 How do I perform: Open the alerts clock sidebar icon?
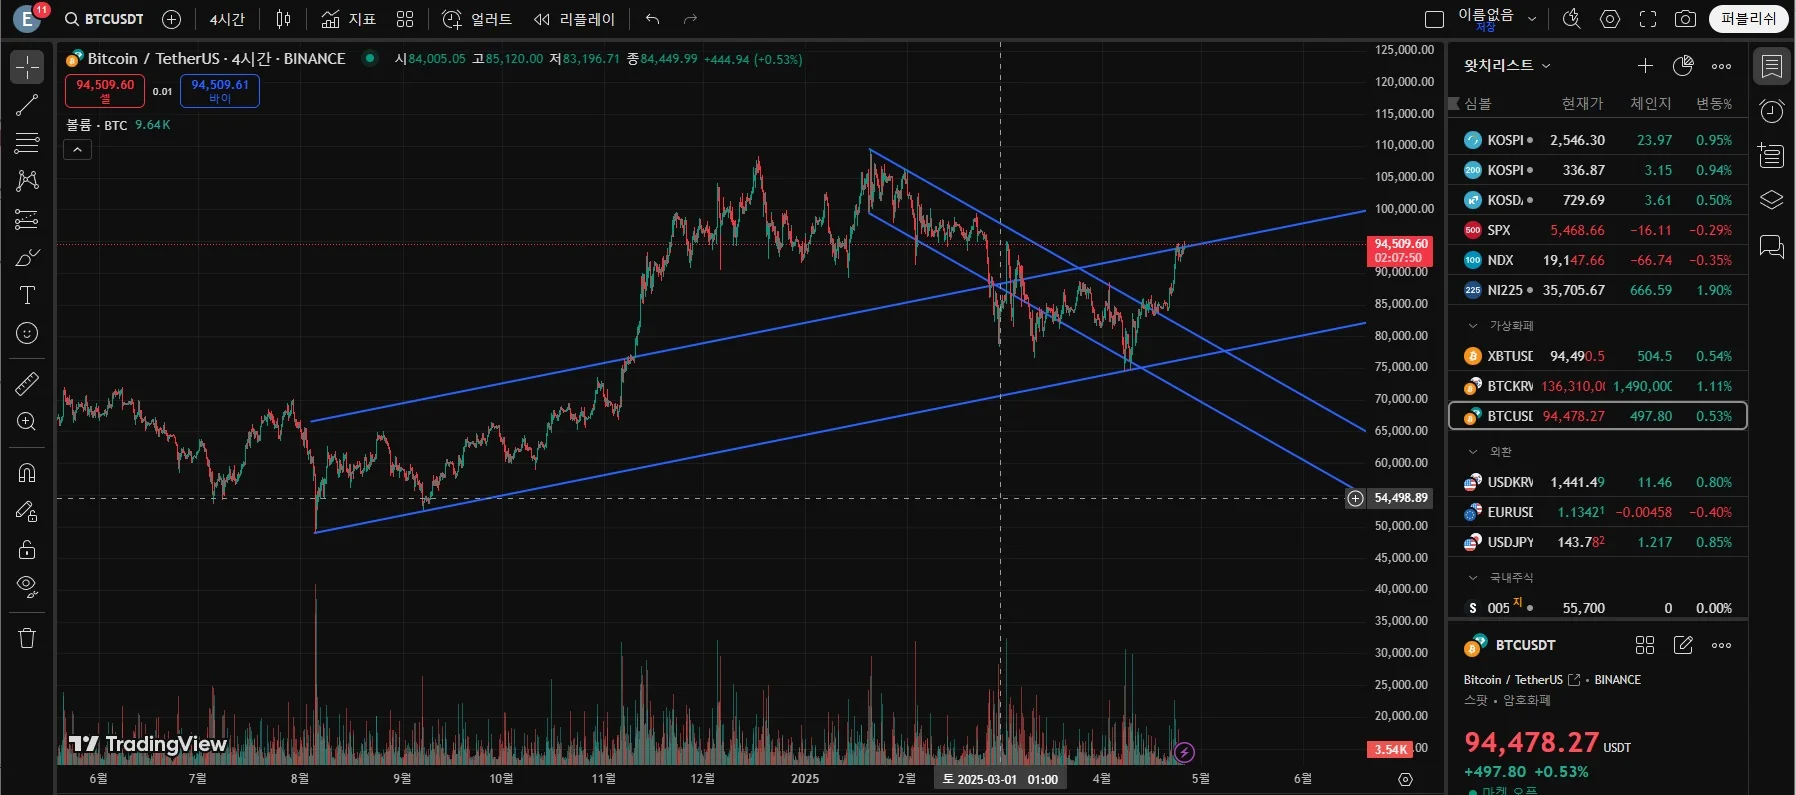click(x=1772, y=111)
